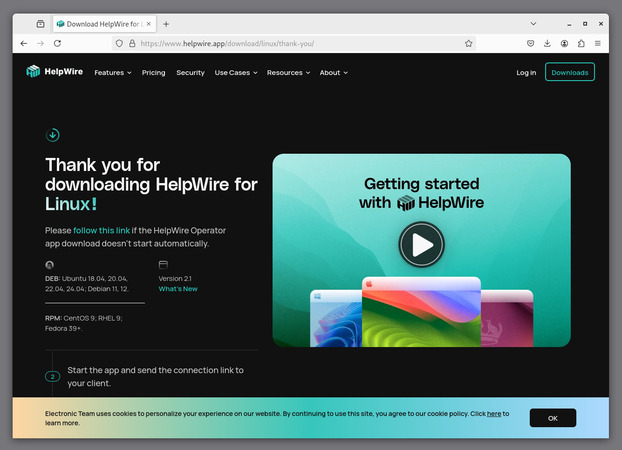Click the Windows screenshot in the video thumbnail
This screenshot has height=450, width=622.
[336, 318]
